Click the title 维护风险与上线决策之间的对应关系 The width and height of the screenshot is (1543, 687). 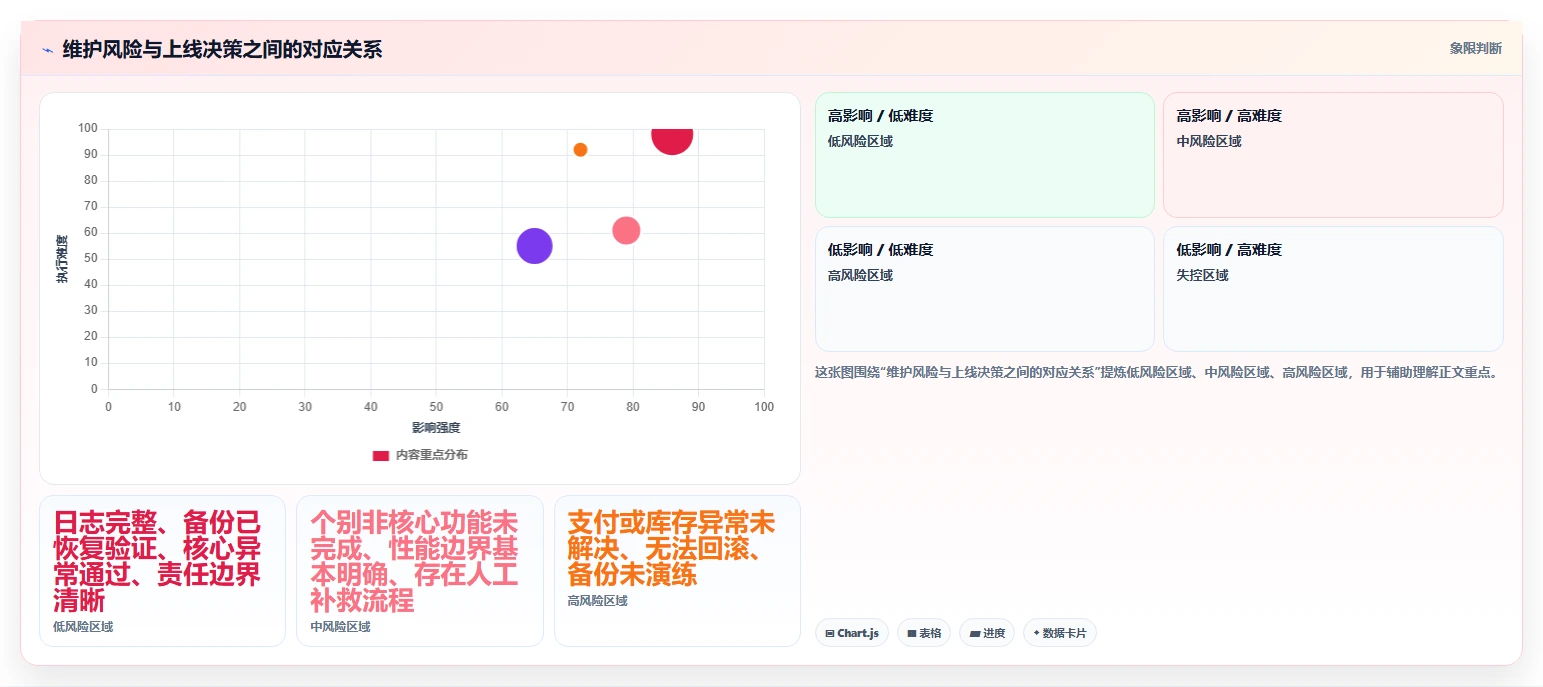[x=222, y=49]
